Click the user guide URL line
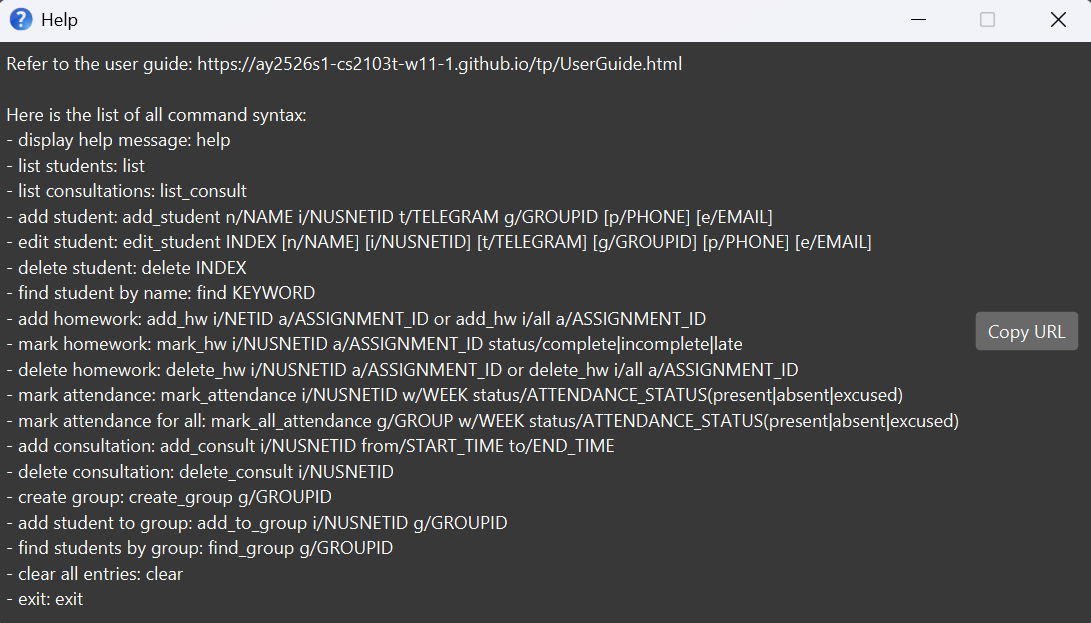1091x623 pixels. click(x=344, y=64)
